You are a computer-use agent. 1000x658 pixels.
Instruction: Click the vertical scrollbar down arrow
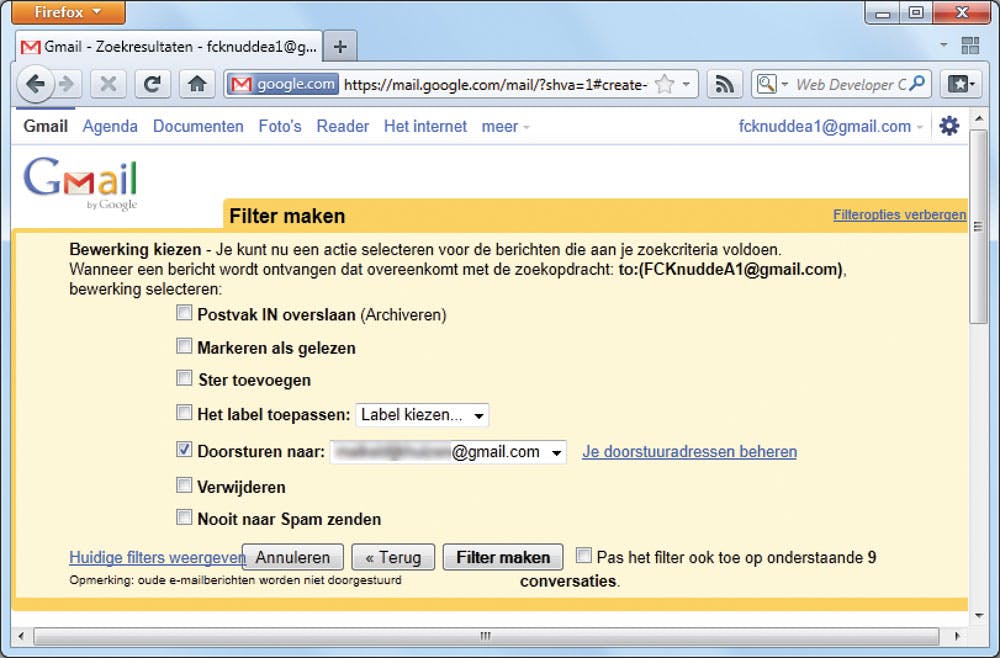[x=979, y=616]
